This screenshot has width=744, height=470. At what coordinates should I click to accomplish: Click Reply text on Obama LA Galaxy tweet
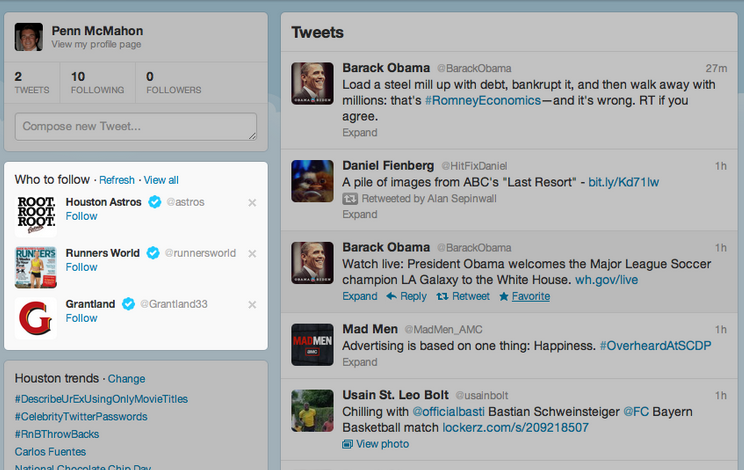(x=413, y=296)
